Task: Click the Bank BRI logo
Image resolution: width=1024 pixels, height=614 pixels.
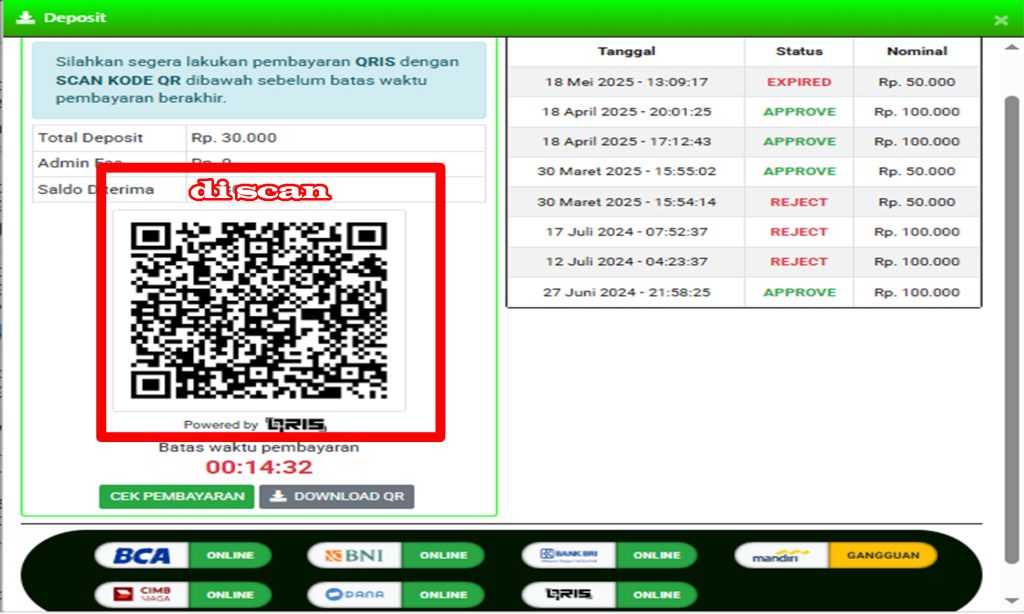Action: [569, 555]
